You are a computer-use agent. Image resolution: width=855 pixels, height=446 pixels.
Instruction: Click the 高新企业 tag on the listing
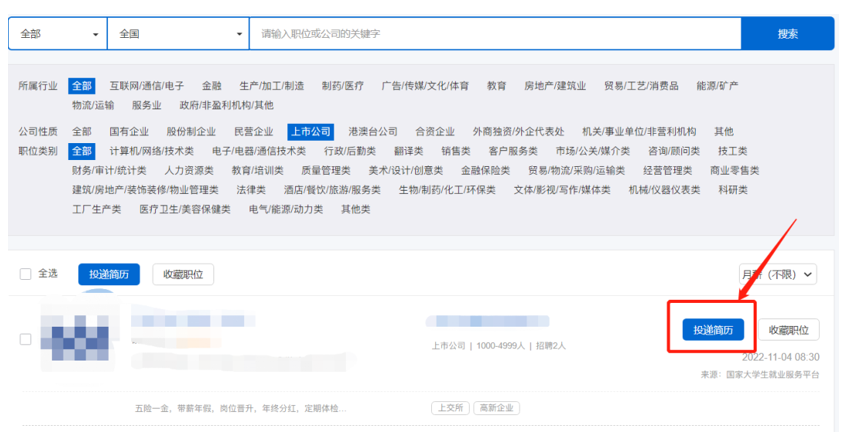[496, 408]
